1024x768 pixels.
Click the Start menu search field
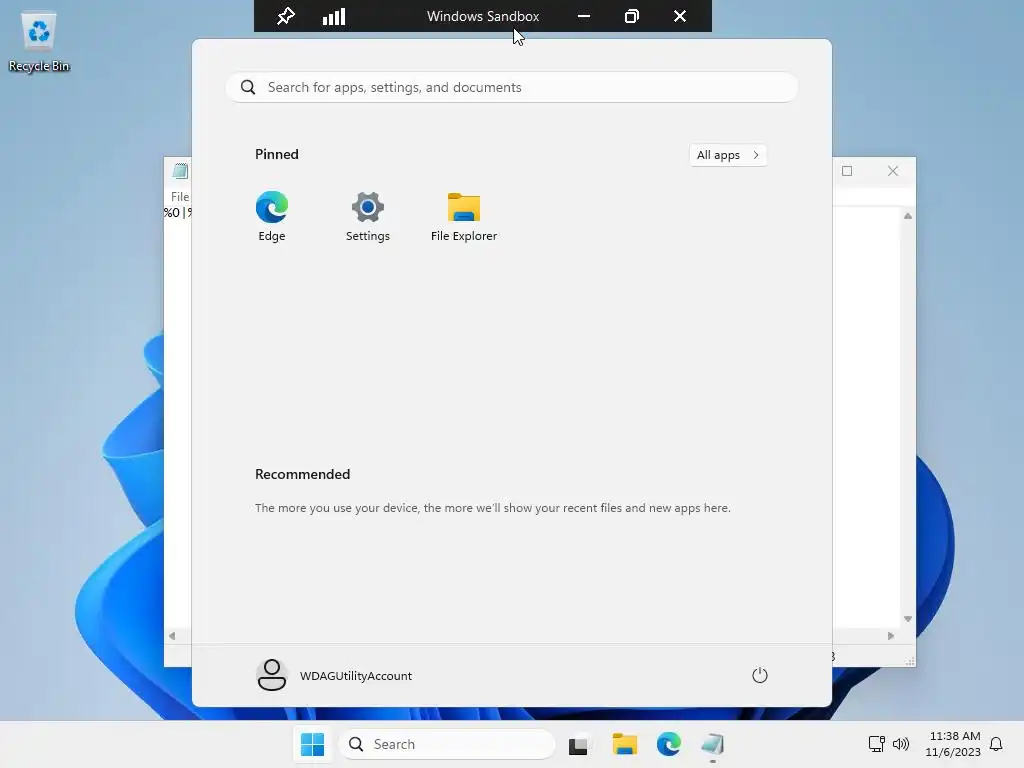point(512,88)
